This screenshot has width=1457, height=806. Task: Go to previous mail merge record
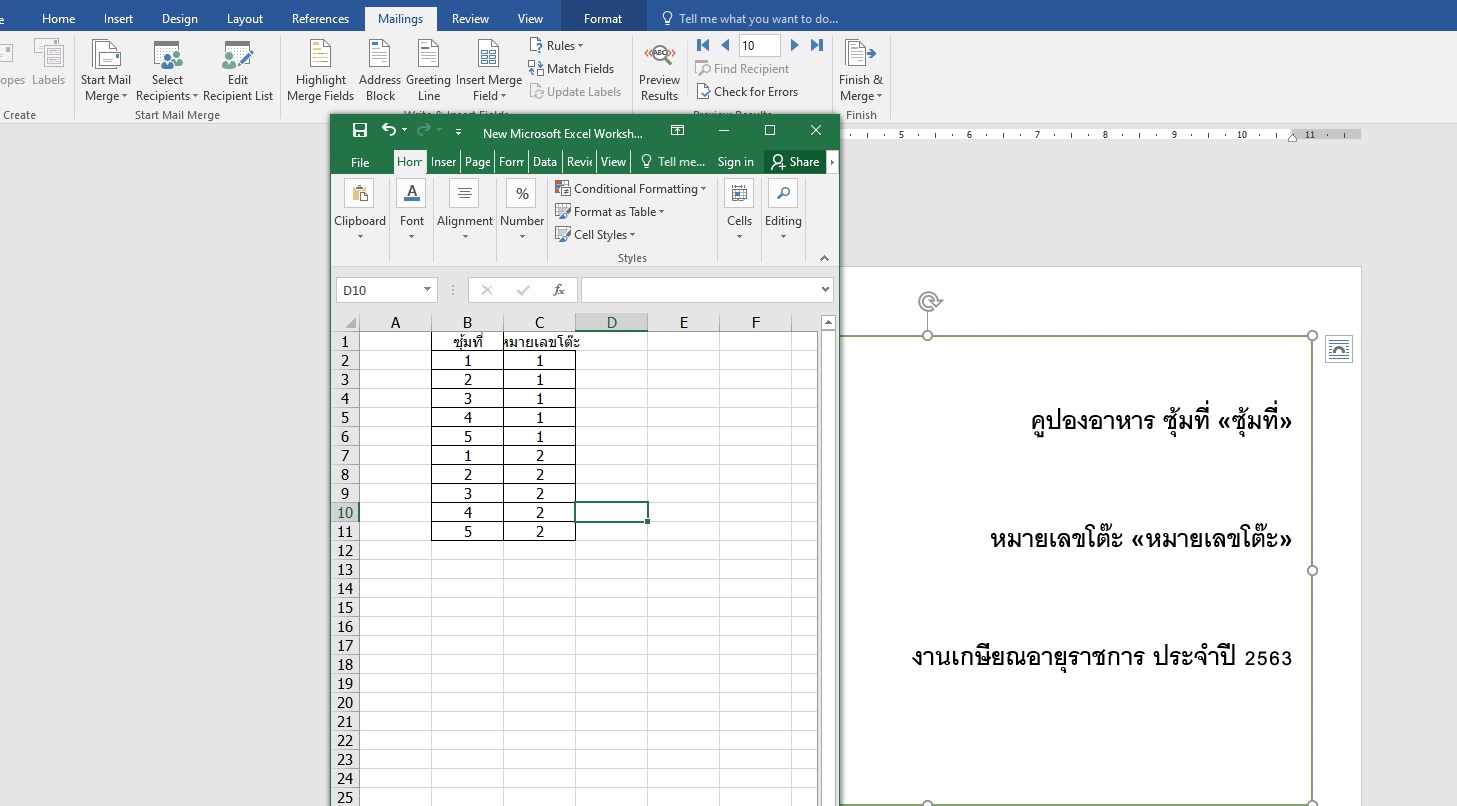(725, 45)
